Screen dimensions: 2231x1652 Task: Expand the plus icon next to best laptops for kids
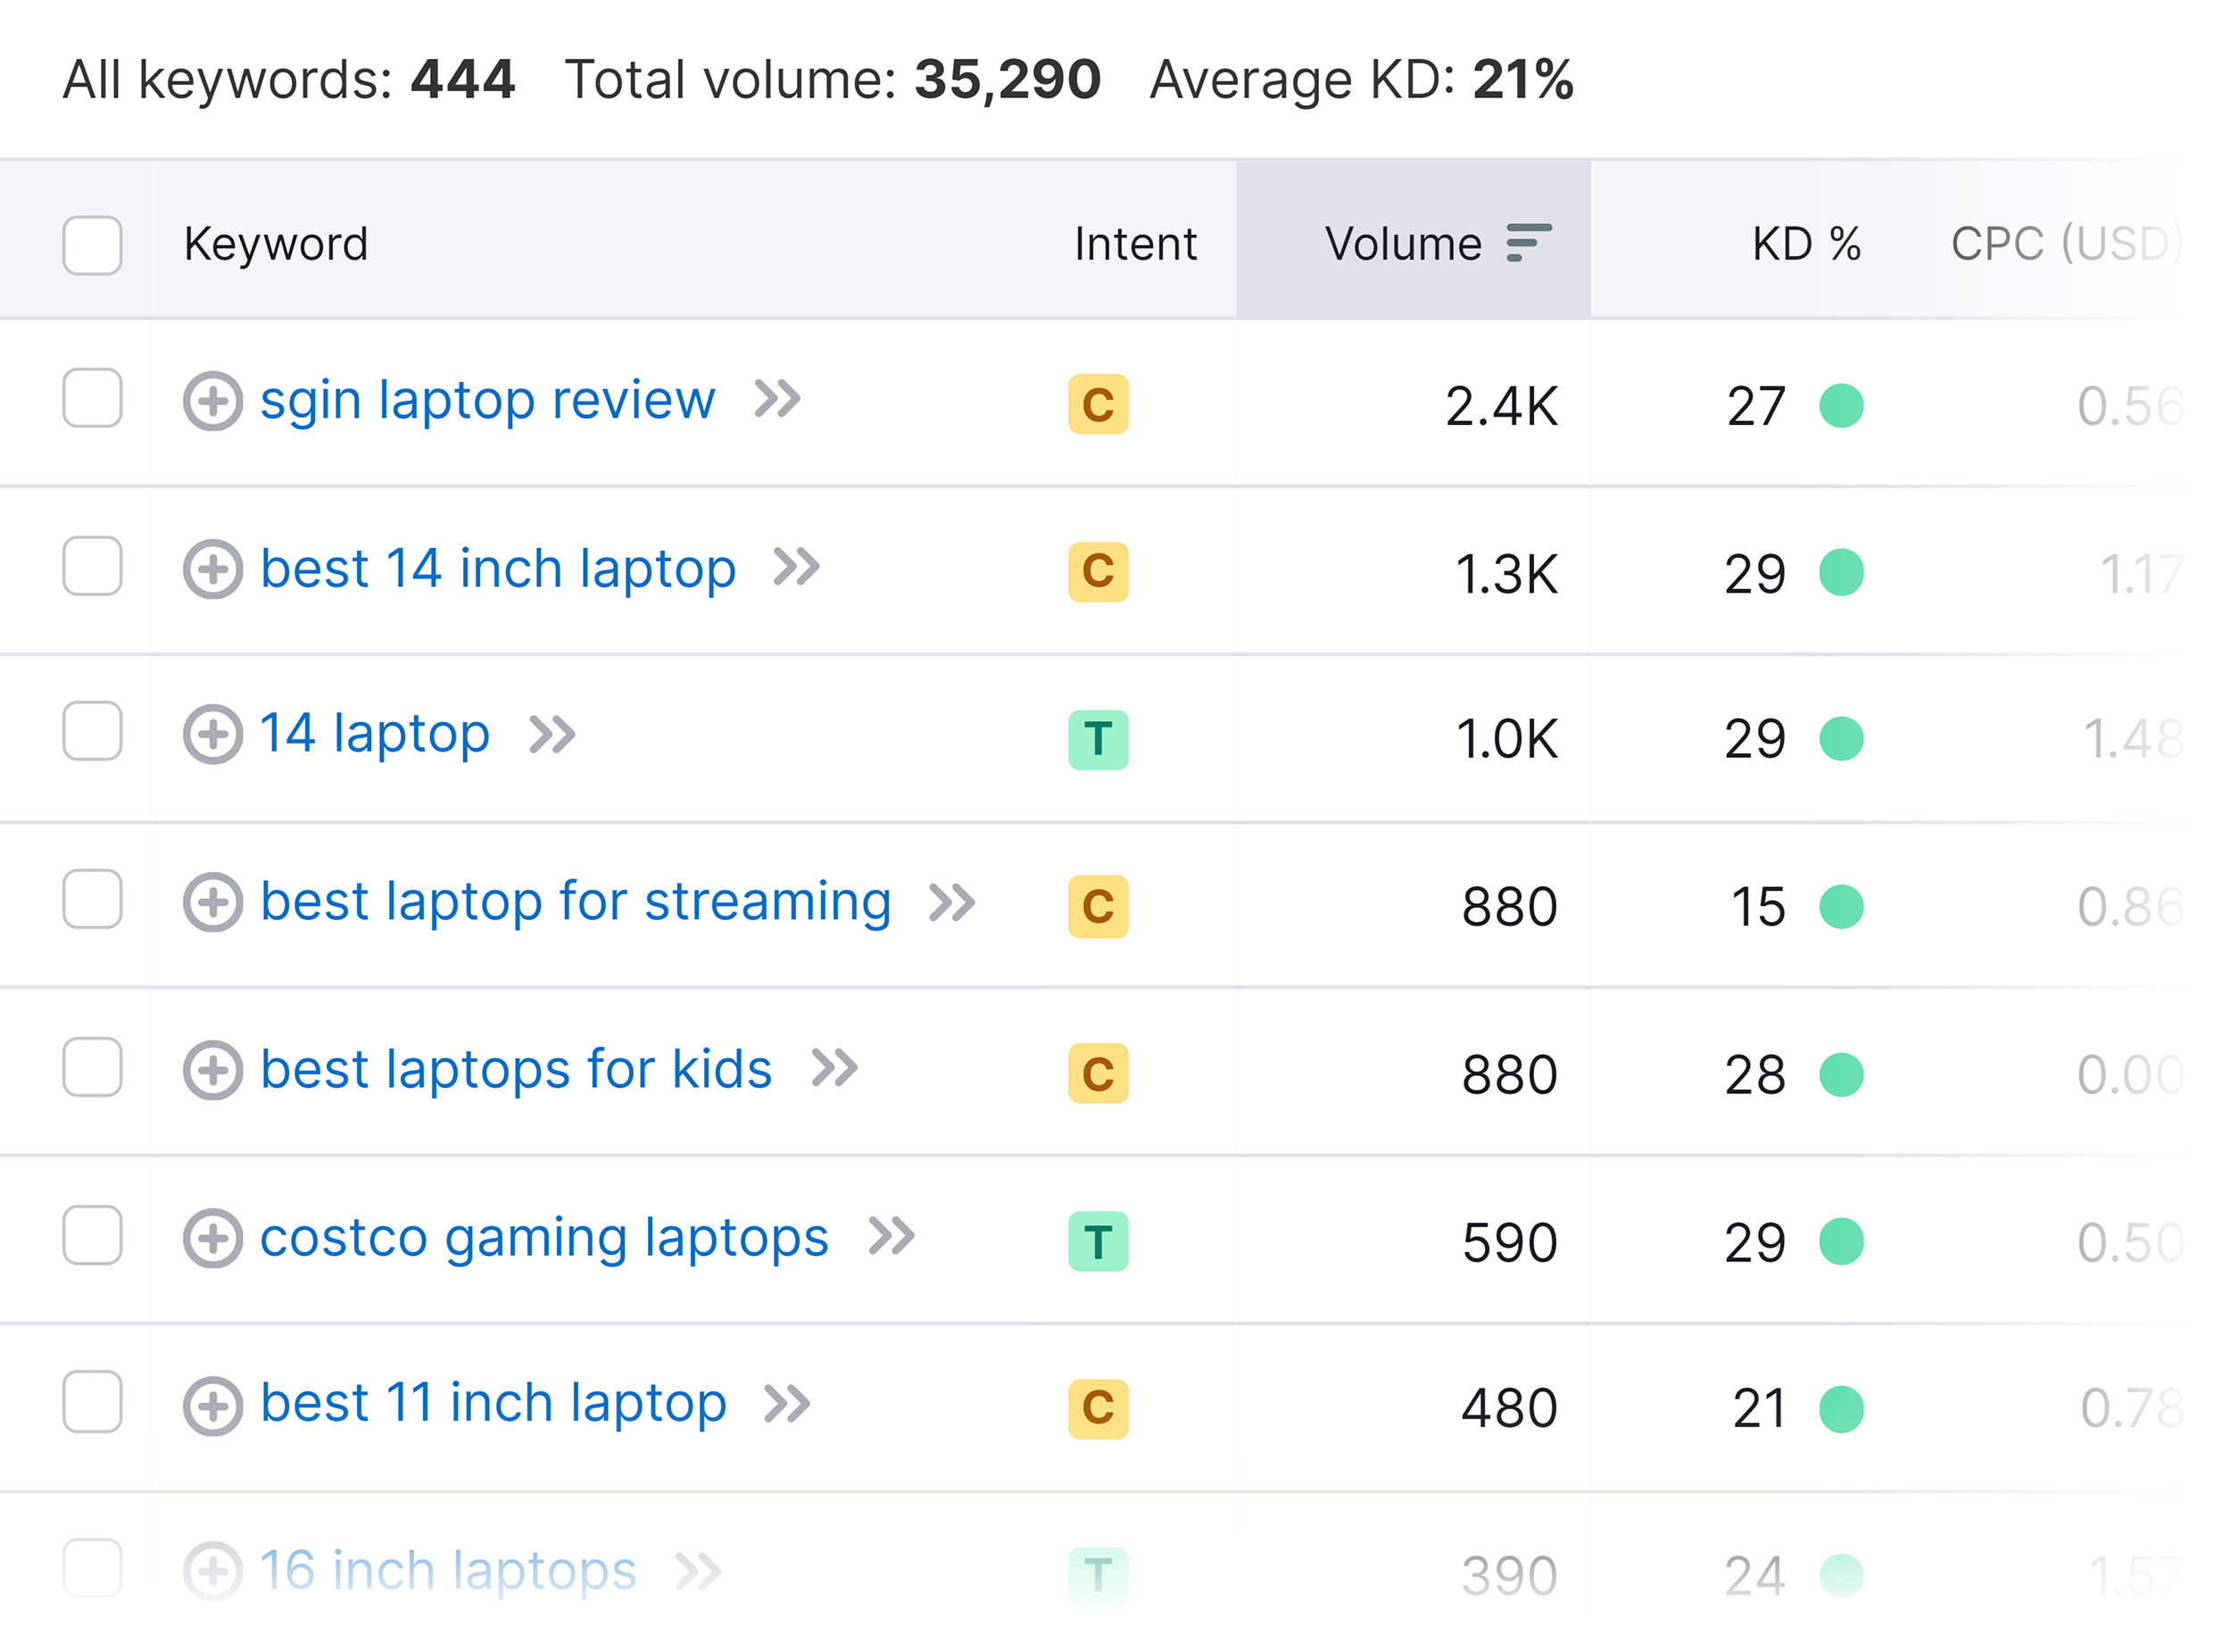pyautogui.click(x=213, y=1070)
